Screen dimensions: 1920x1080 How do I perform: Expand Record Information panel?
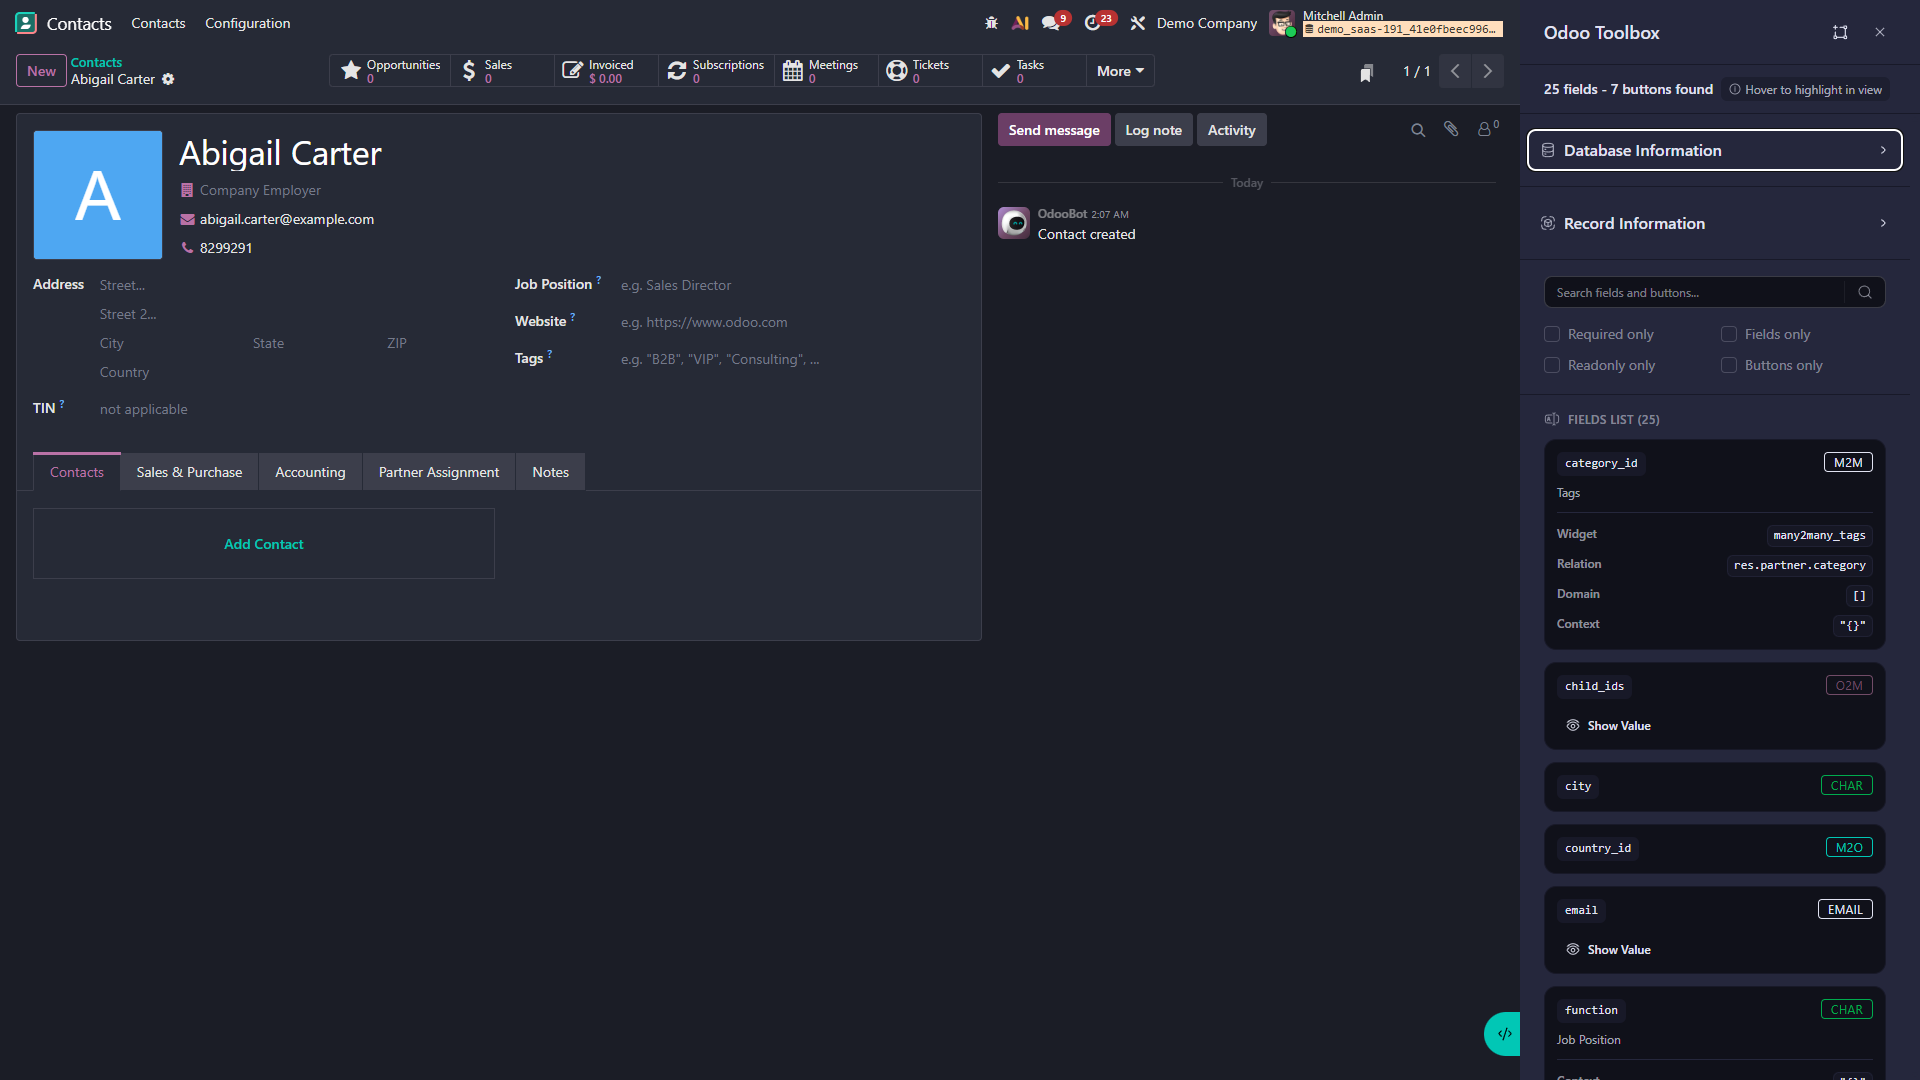[1713, 223]
